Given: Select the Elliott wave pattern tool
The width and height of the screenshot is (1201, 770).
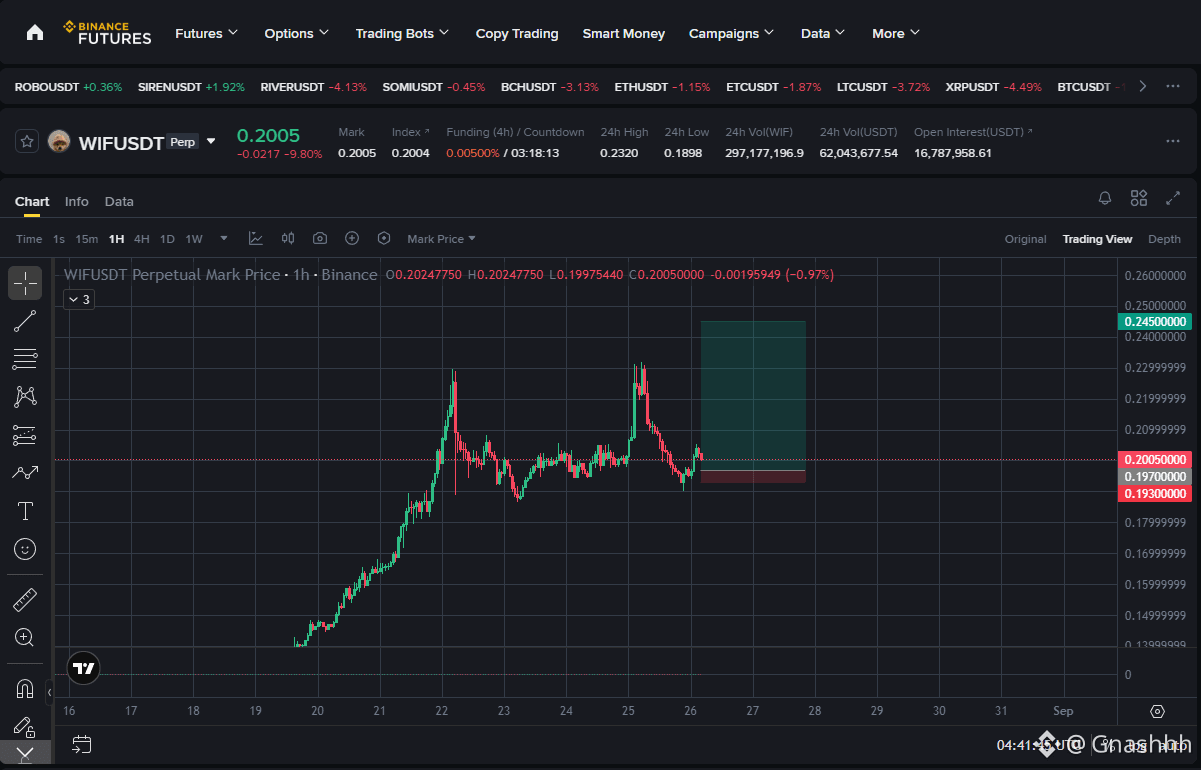Looking at the screenshot, I should tap(25, 473).
